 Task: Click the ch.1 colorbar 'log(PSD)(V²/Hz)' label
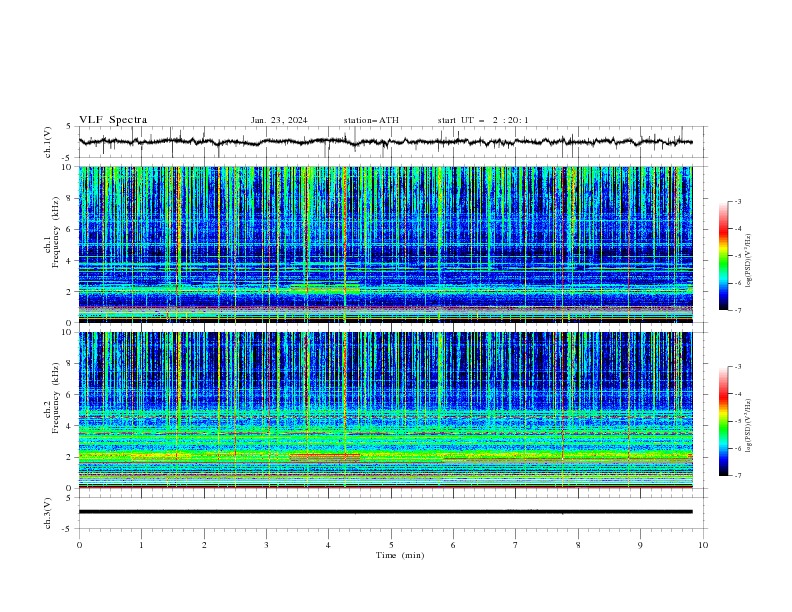(x=748, y=261)
